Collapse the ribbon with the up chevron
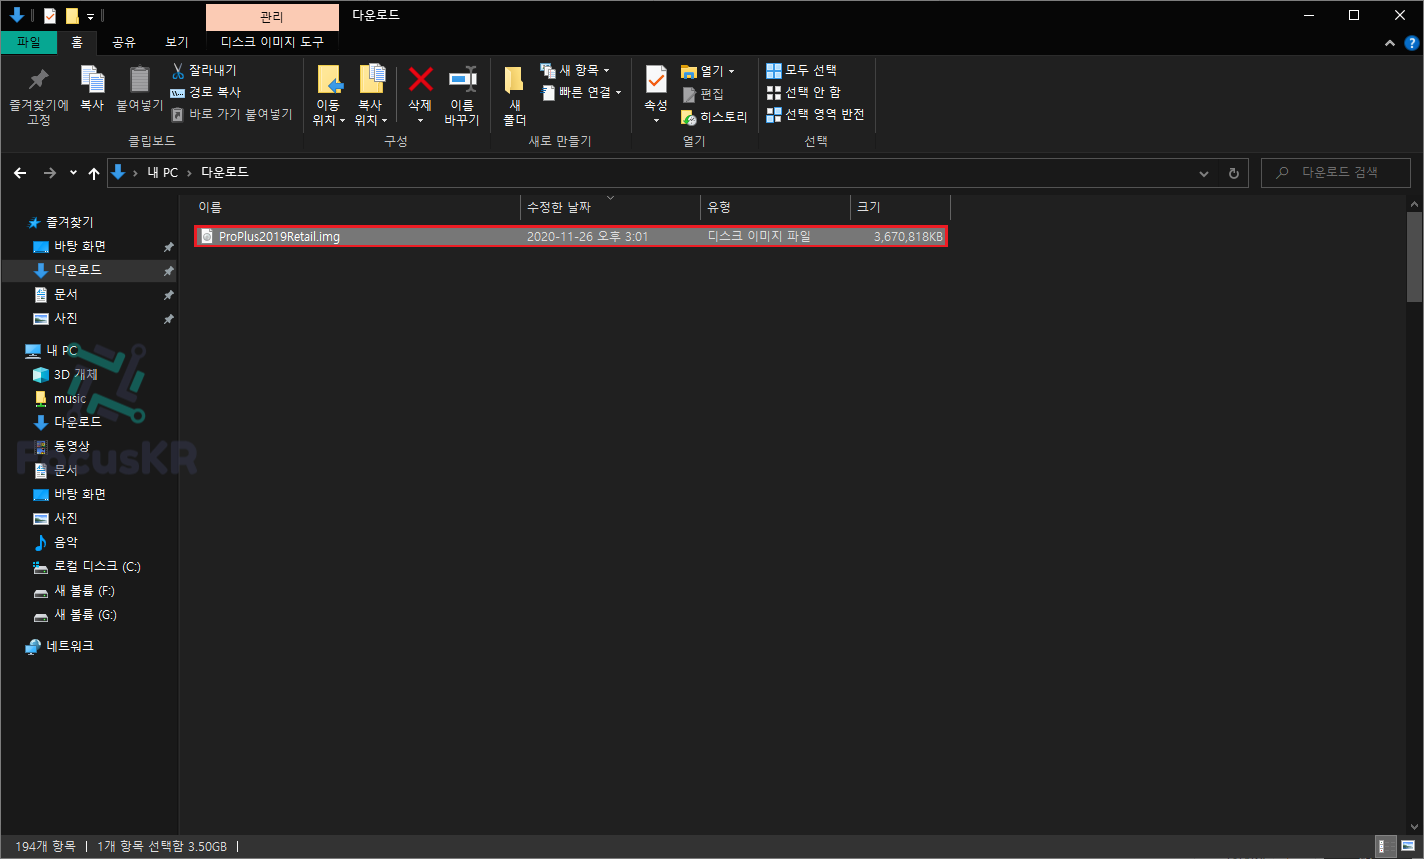The height and width of the screenshot is (859, 1424). (x=1390, y=43)
